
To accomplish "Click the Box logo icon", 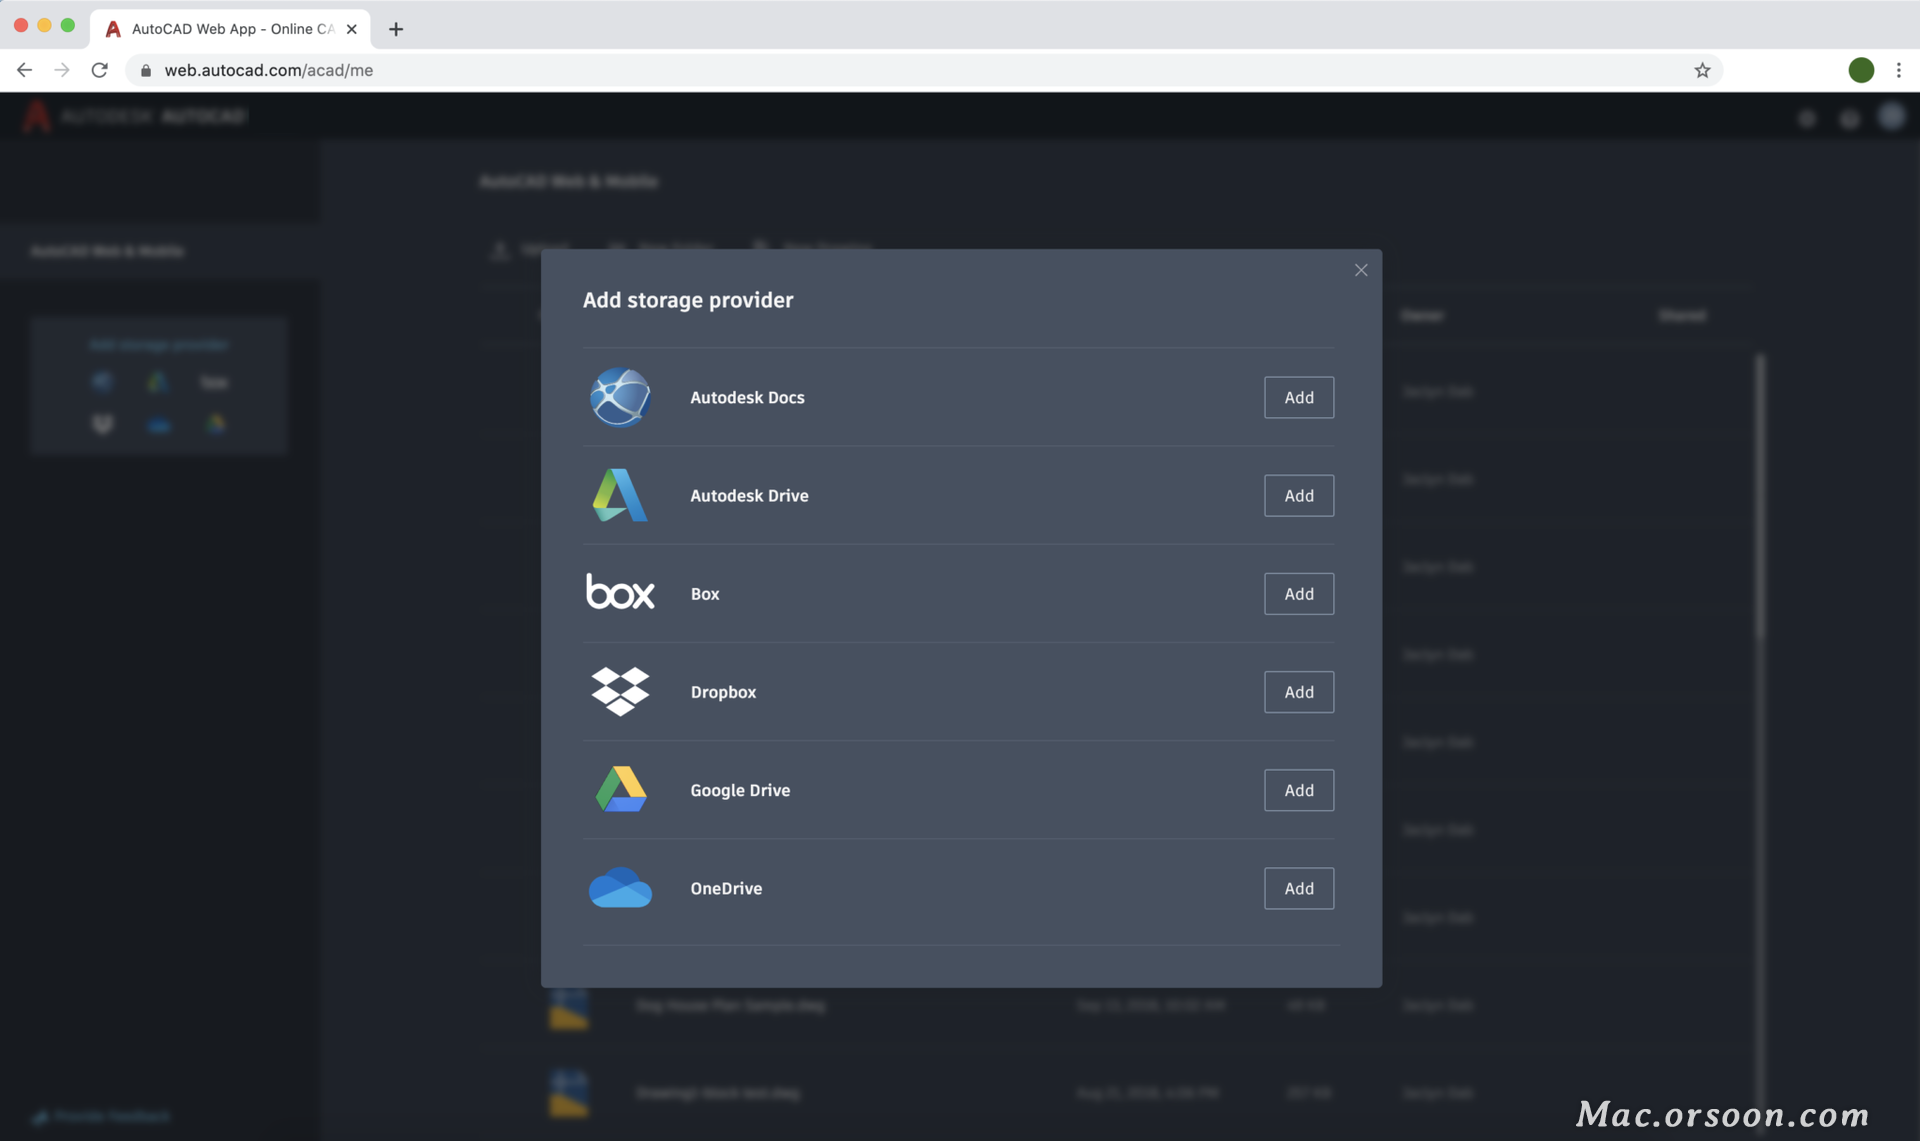I will (x=620, y=592).
